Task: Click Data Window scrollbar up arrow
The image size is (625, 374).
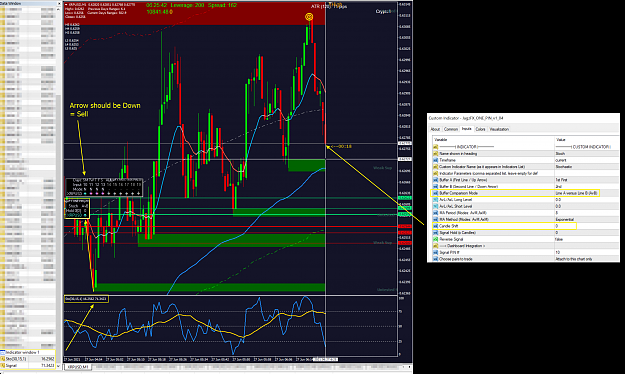Action: (59, 8)
